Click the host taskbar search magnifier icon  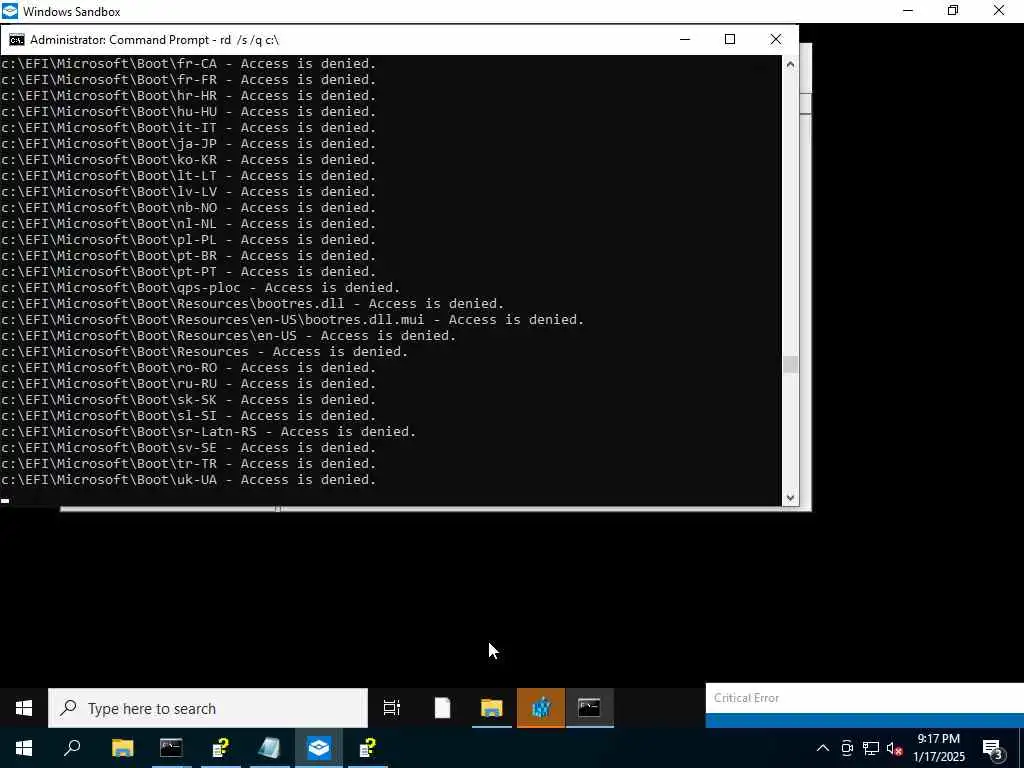click(x=72, y=748)
